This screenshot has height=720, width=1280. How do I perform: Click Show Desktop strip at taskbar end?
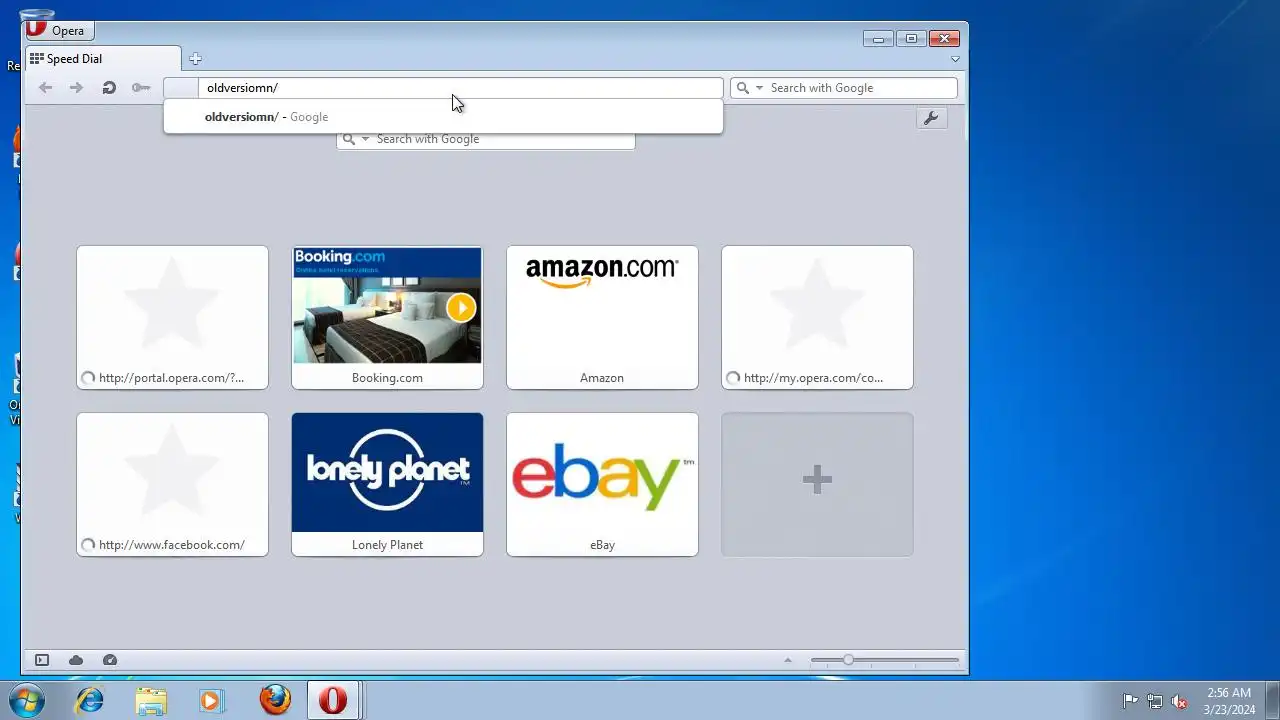click(x=1272, y=700)
